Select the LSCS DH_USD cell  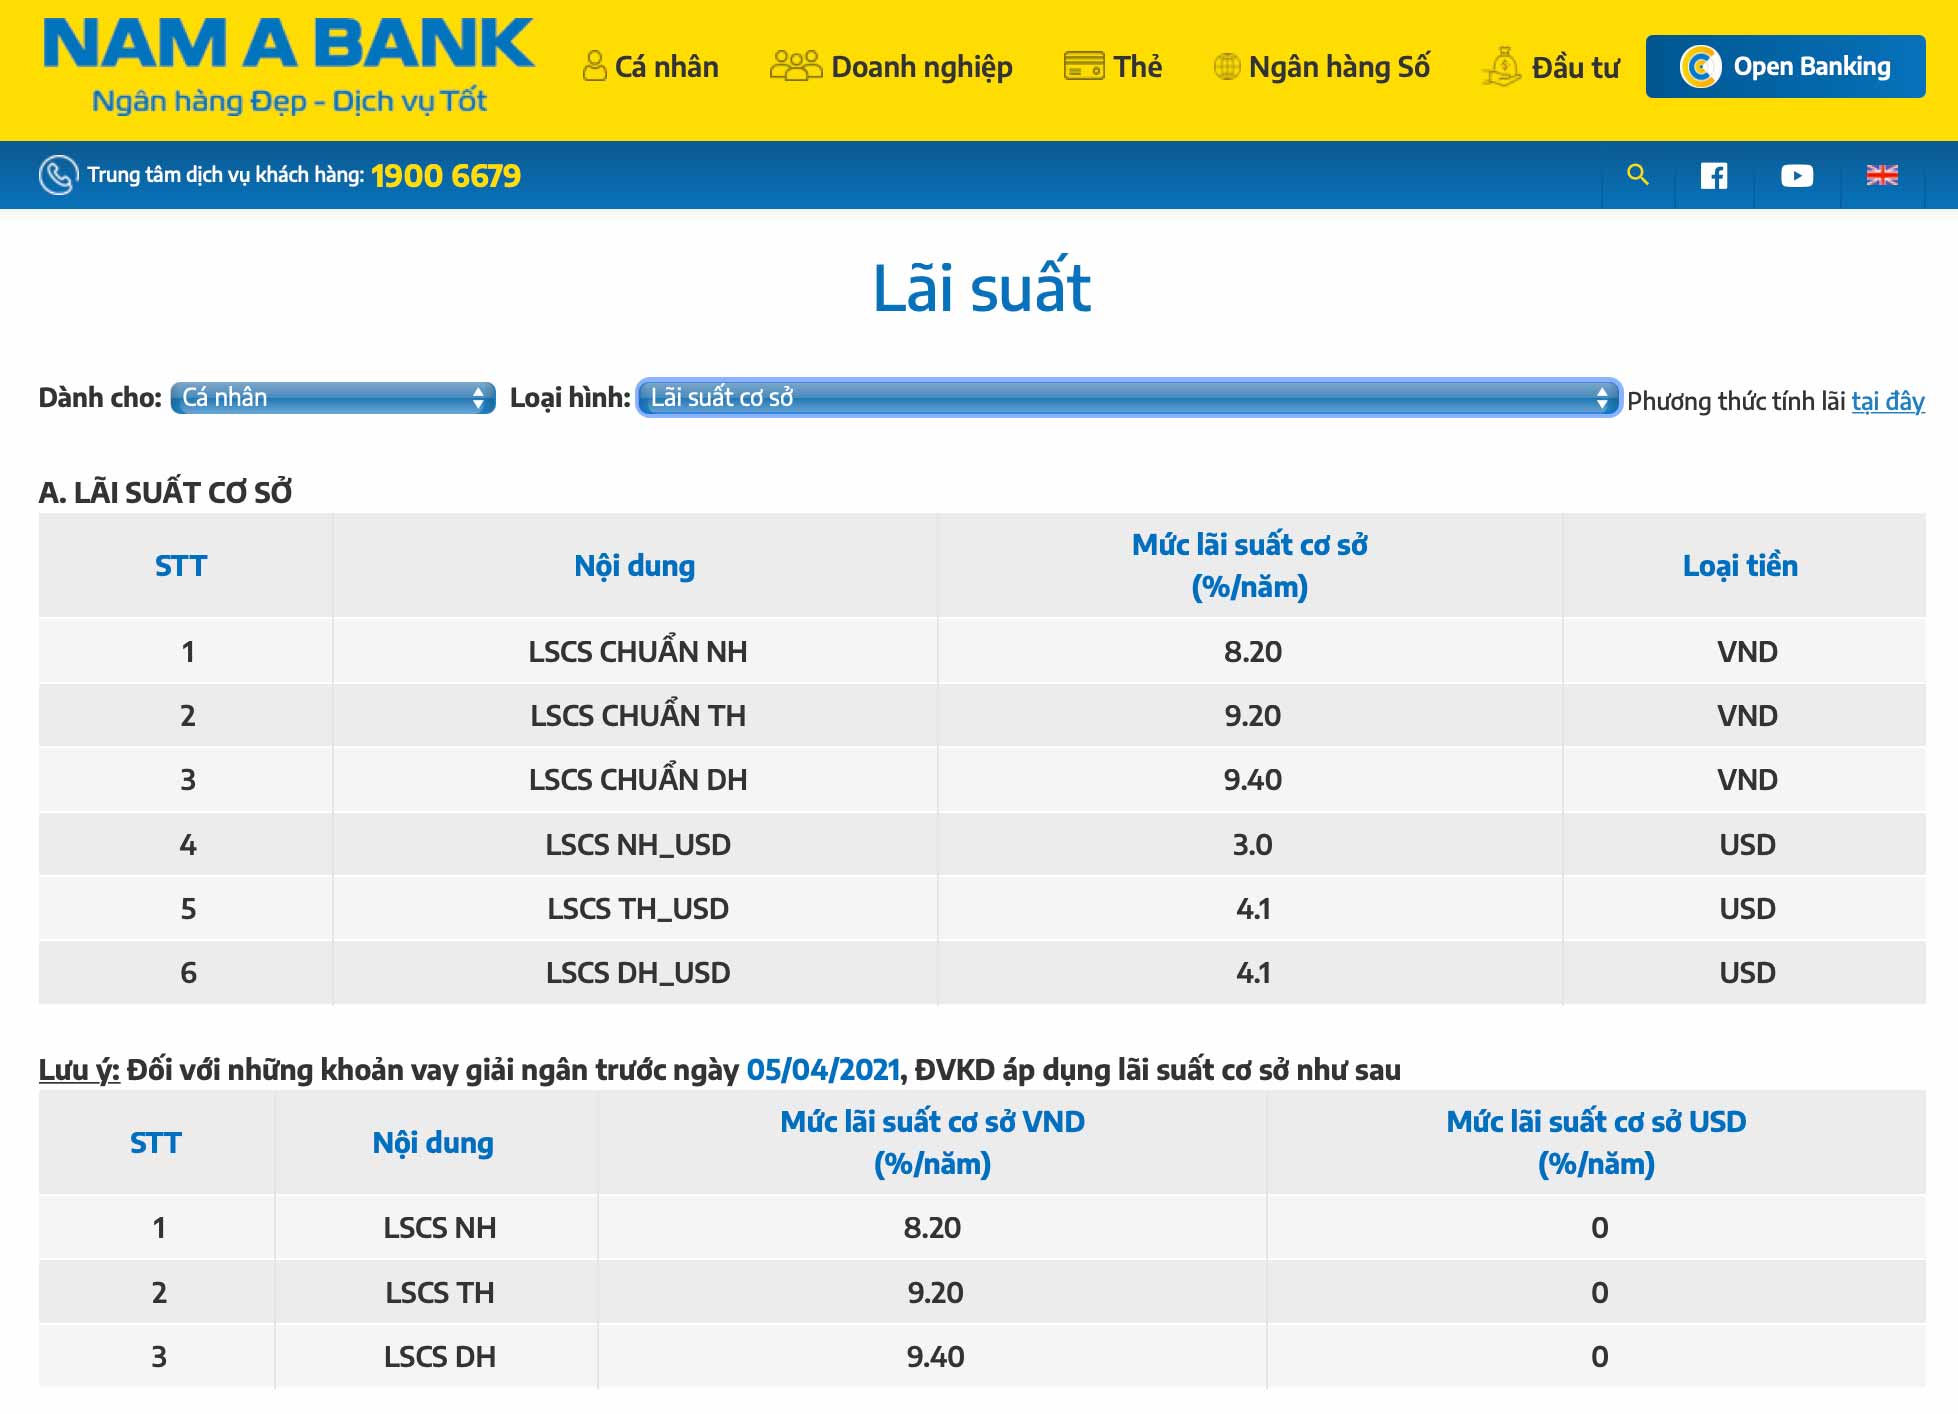637,972
